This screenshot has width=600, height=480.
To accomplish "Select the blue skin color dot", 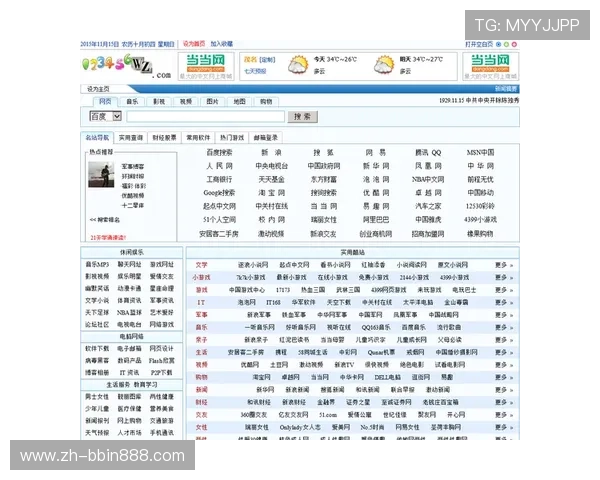I will (x=499, y=44).
